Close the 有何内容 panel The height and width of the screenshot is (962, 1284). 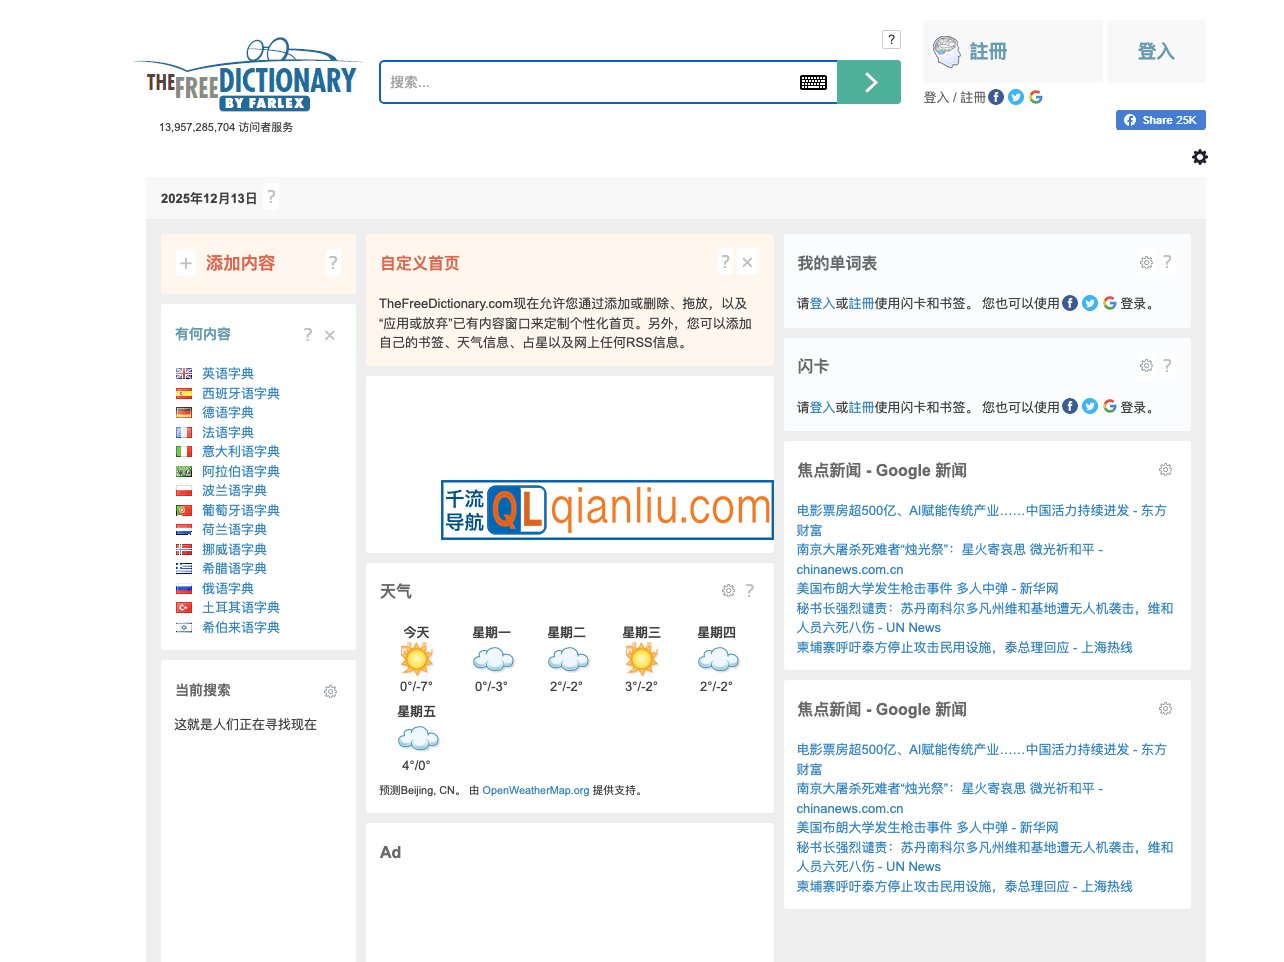coord(330,335)
